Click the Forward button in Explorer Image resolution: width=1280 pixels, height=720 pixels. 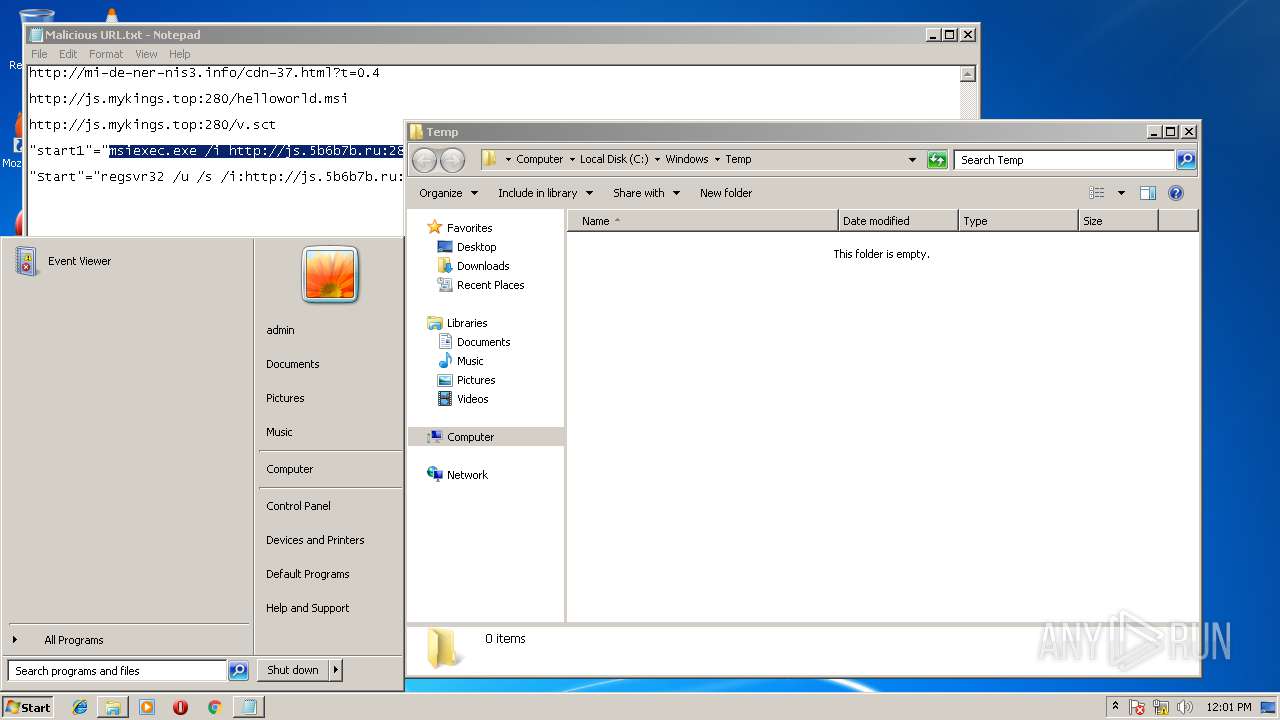(452, 159)
